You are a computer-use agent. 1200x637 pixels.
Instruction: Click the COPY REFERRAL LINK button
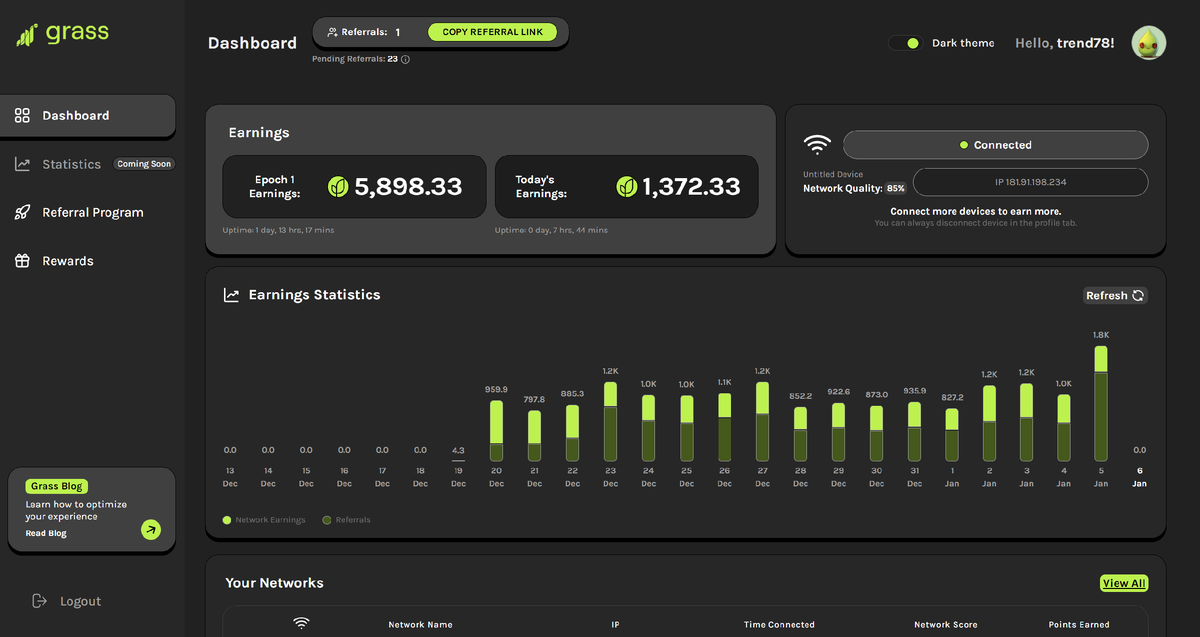click(x=492, y=32)
